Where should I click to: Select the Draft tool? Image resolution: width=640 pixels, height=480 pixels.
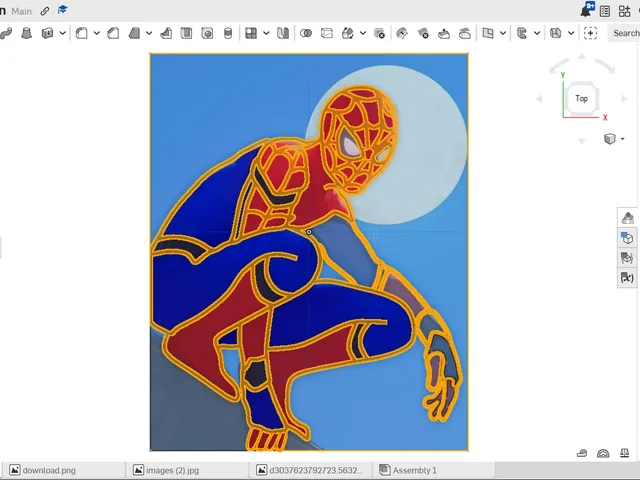coord(134,33)
